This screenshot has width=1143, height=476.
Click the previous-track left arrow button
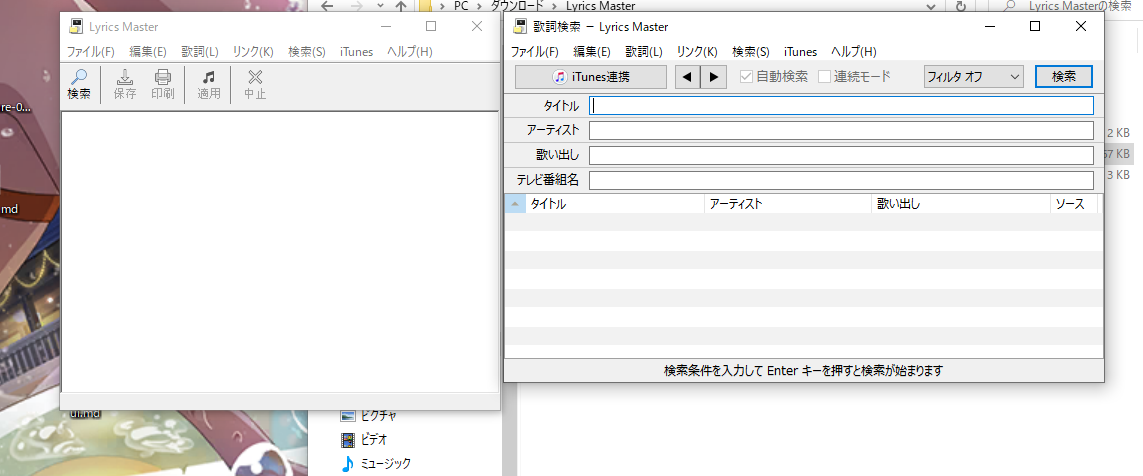point(687,77)
